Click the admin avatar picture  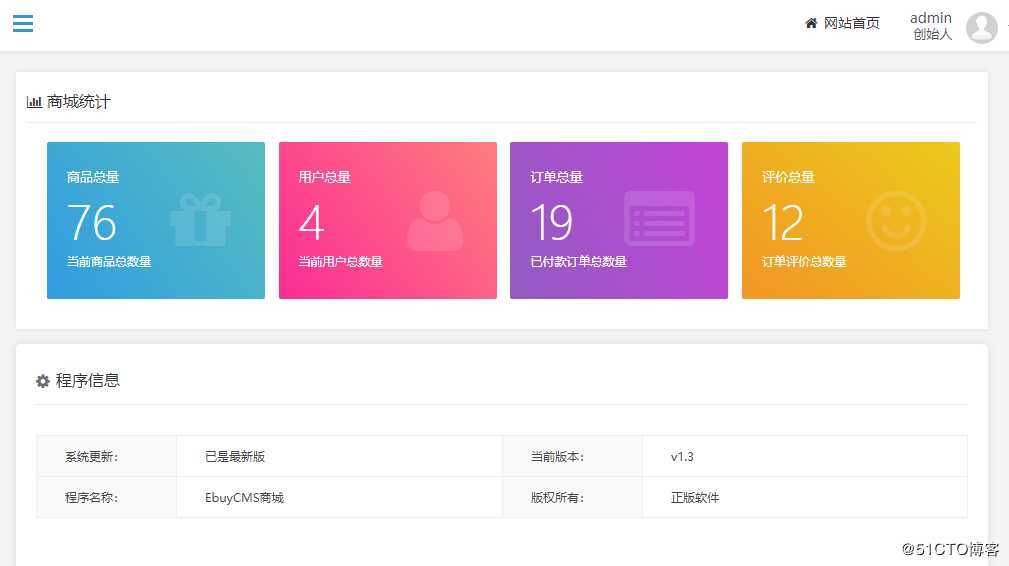tap(981, 27)
